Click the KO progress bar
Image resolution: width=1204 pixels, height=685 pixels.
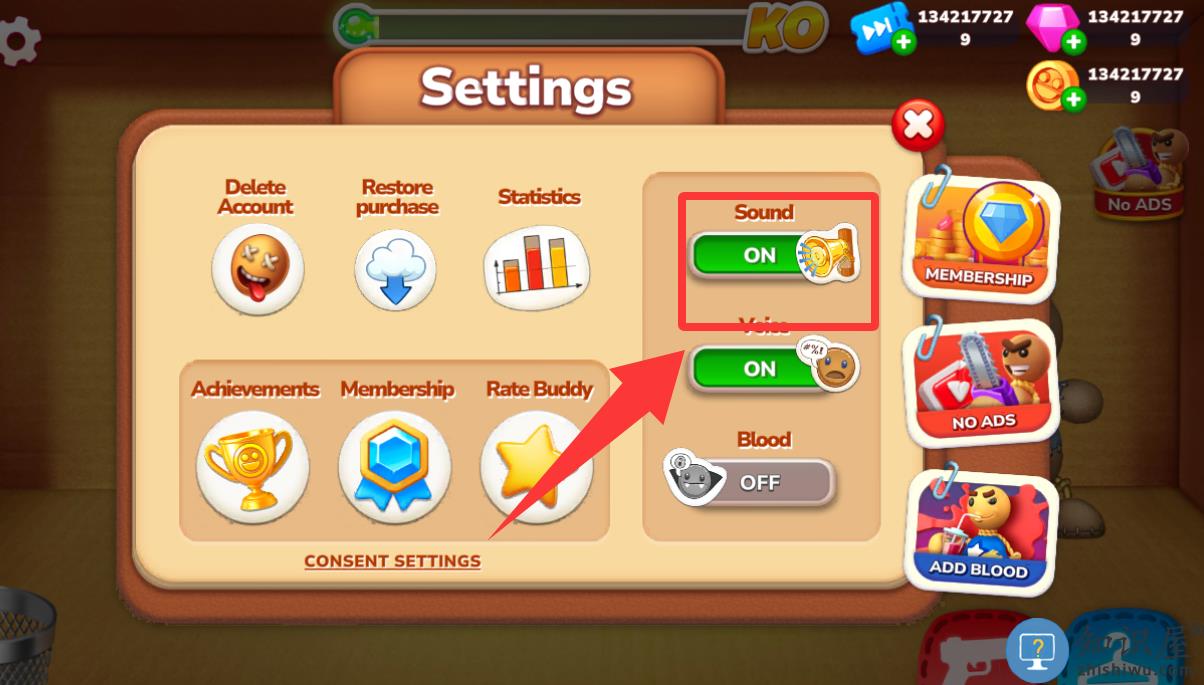[x=580, y=27]
